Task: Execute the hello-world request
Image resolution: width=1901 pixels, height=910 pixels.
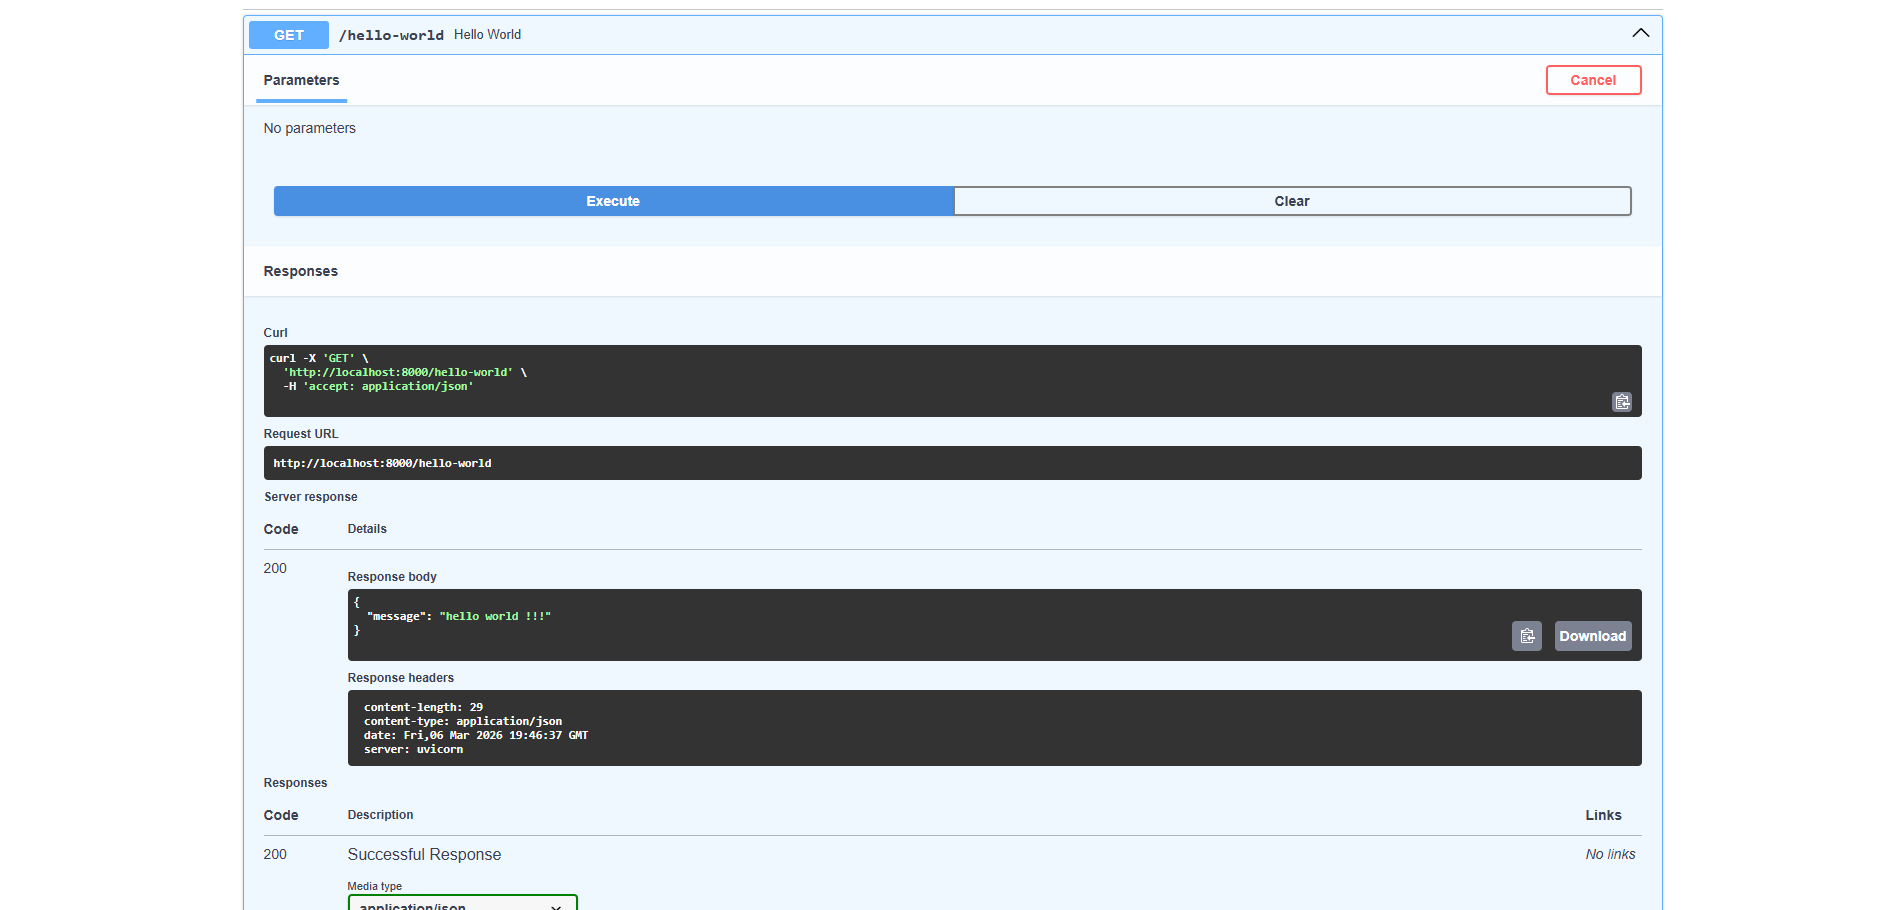Action: (x=613, y=201)
